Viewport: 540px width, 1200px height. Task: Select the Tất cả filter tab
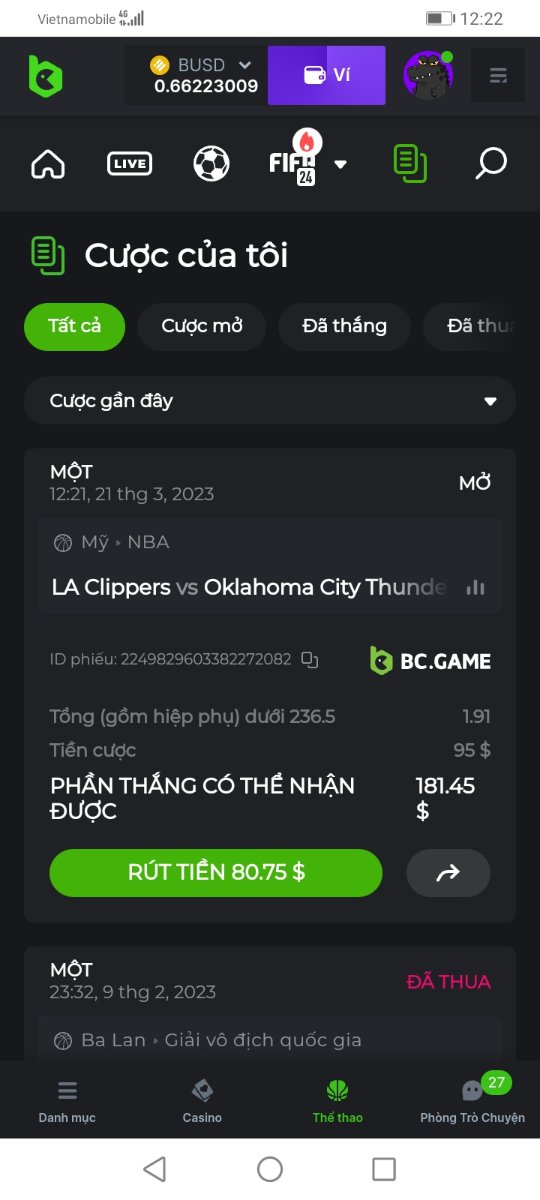[75, 326]
